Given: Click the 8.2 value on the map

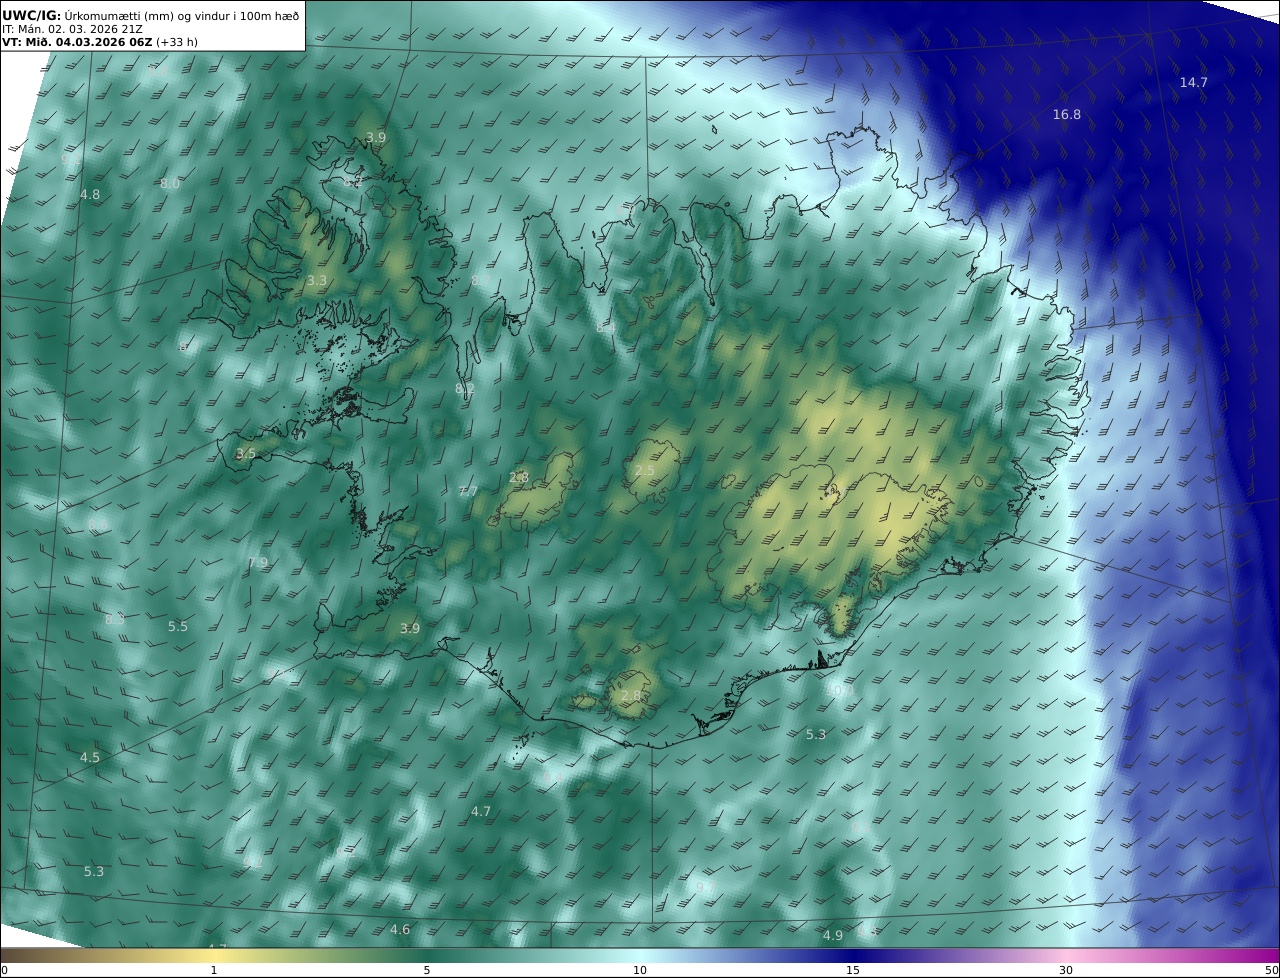Looking at the screenshot, I should click(465, 388).
